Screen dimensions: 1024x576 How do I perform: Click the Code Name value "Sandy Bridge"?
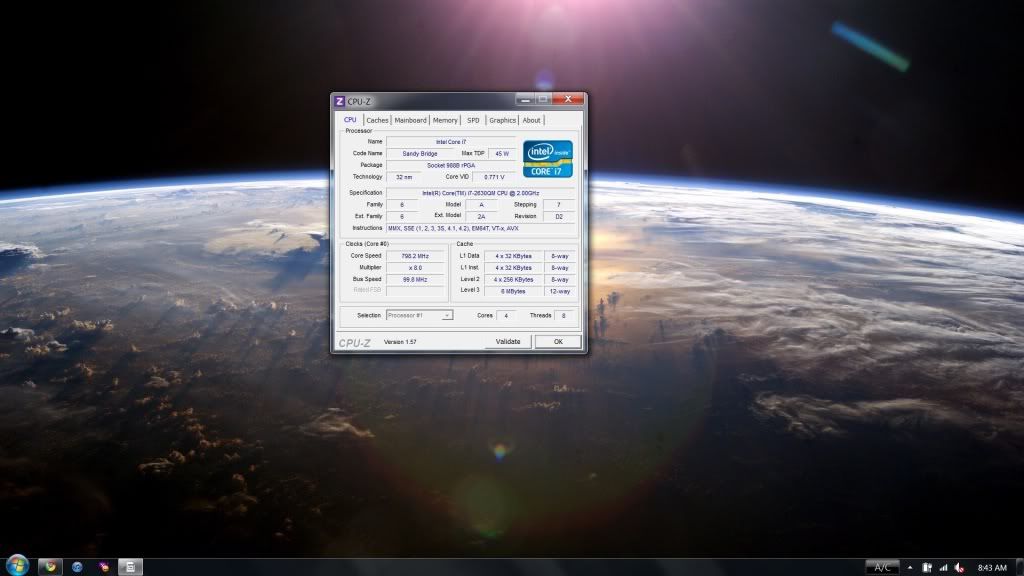pos(420,153)
